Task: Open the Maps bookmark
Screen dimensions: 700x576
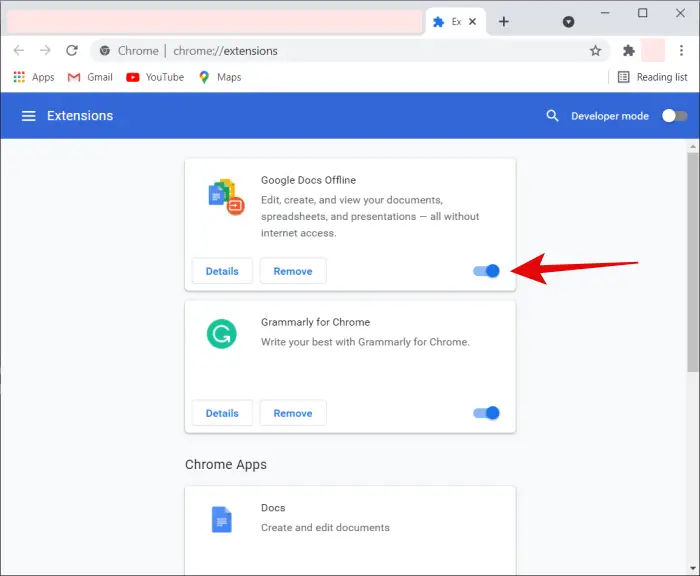Action: (x=220, y=77)
